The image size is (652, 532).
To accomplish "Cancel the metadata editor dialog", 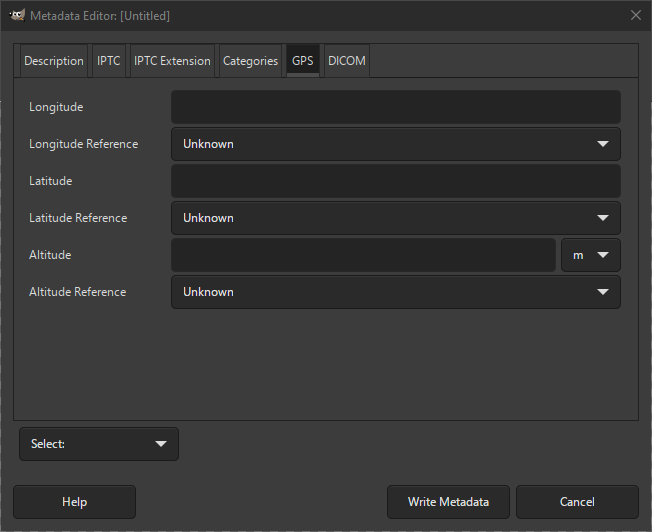I will click(x=577, y=502).
